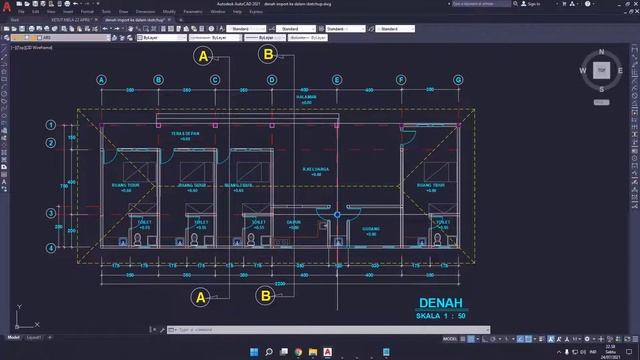640x360 pixels.
Task: Open the Insert menu
Action: pos(68,12)
